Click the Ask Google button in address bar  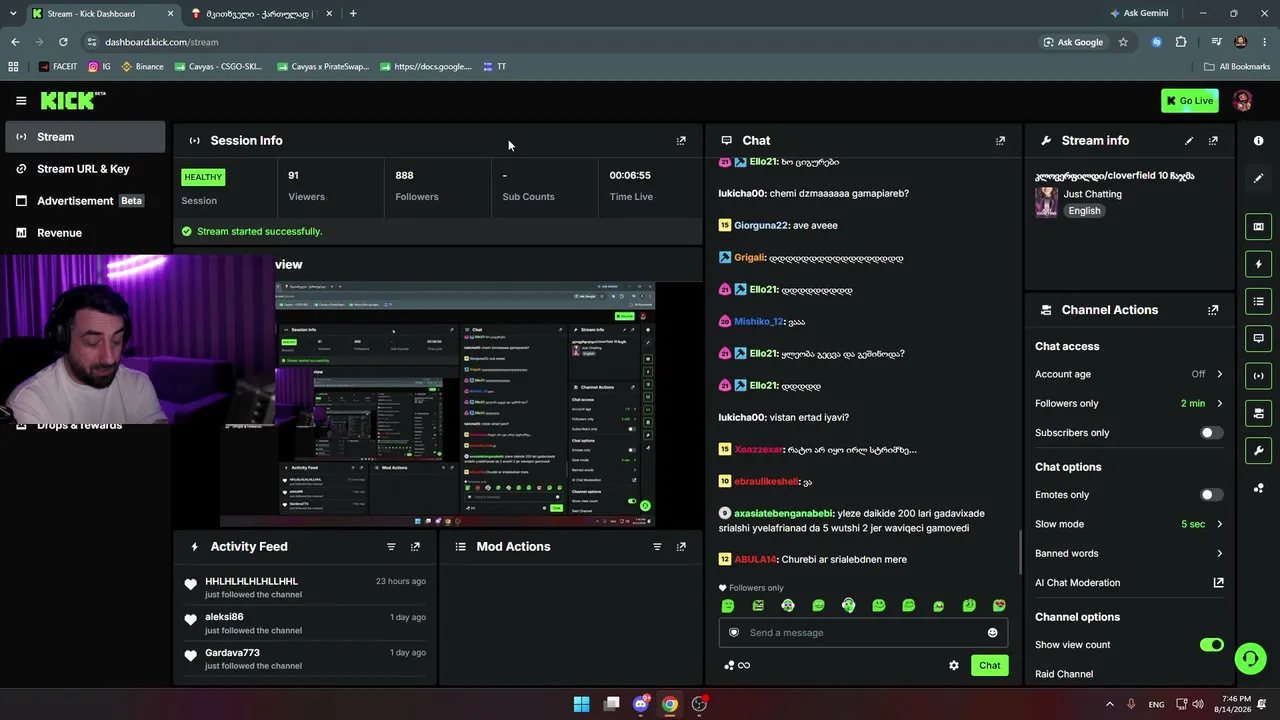point(1073,42)
